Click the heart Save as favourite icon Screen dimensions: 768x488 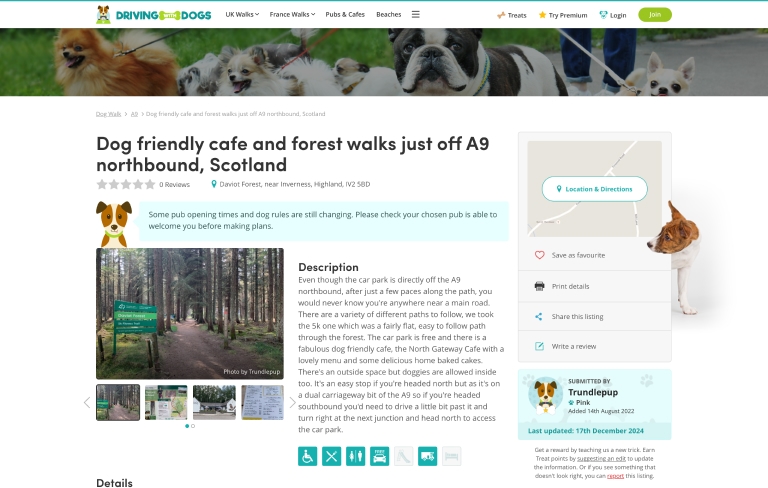[539, 255]
